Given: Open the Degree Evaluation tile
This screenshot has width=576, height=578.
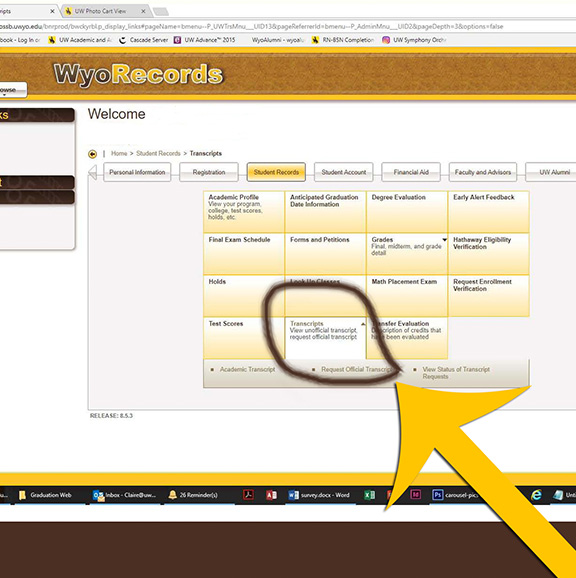Looking at the screenshot, I should click(x=407, y=212).
